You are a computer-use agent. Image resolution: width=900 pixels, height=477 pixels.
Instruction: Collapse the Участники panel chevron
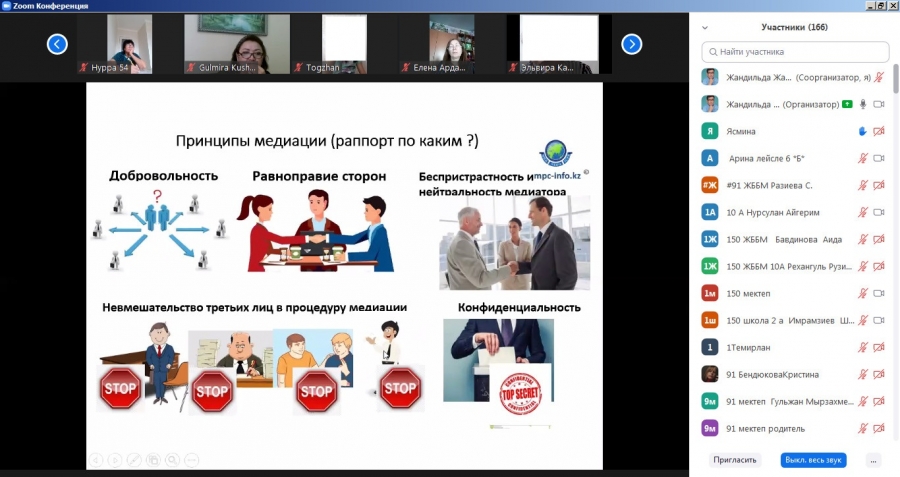coord(705,28)
